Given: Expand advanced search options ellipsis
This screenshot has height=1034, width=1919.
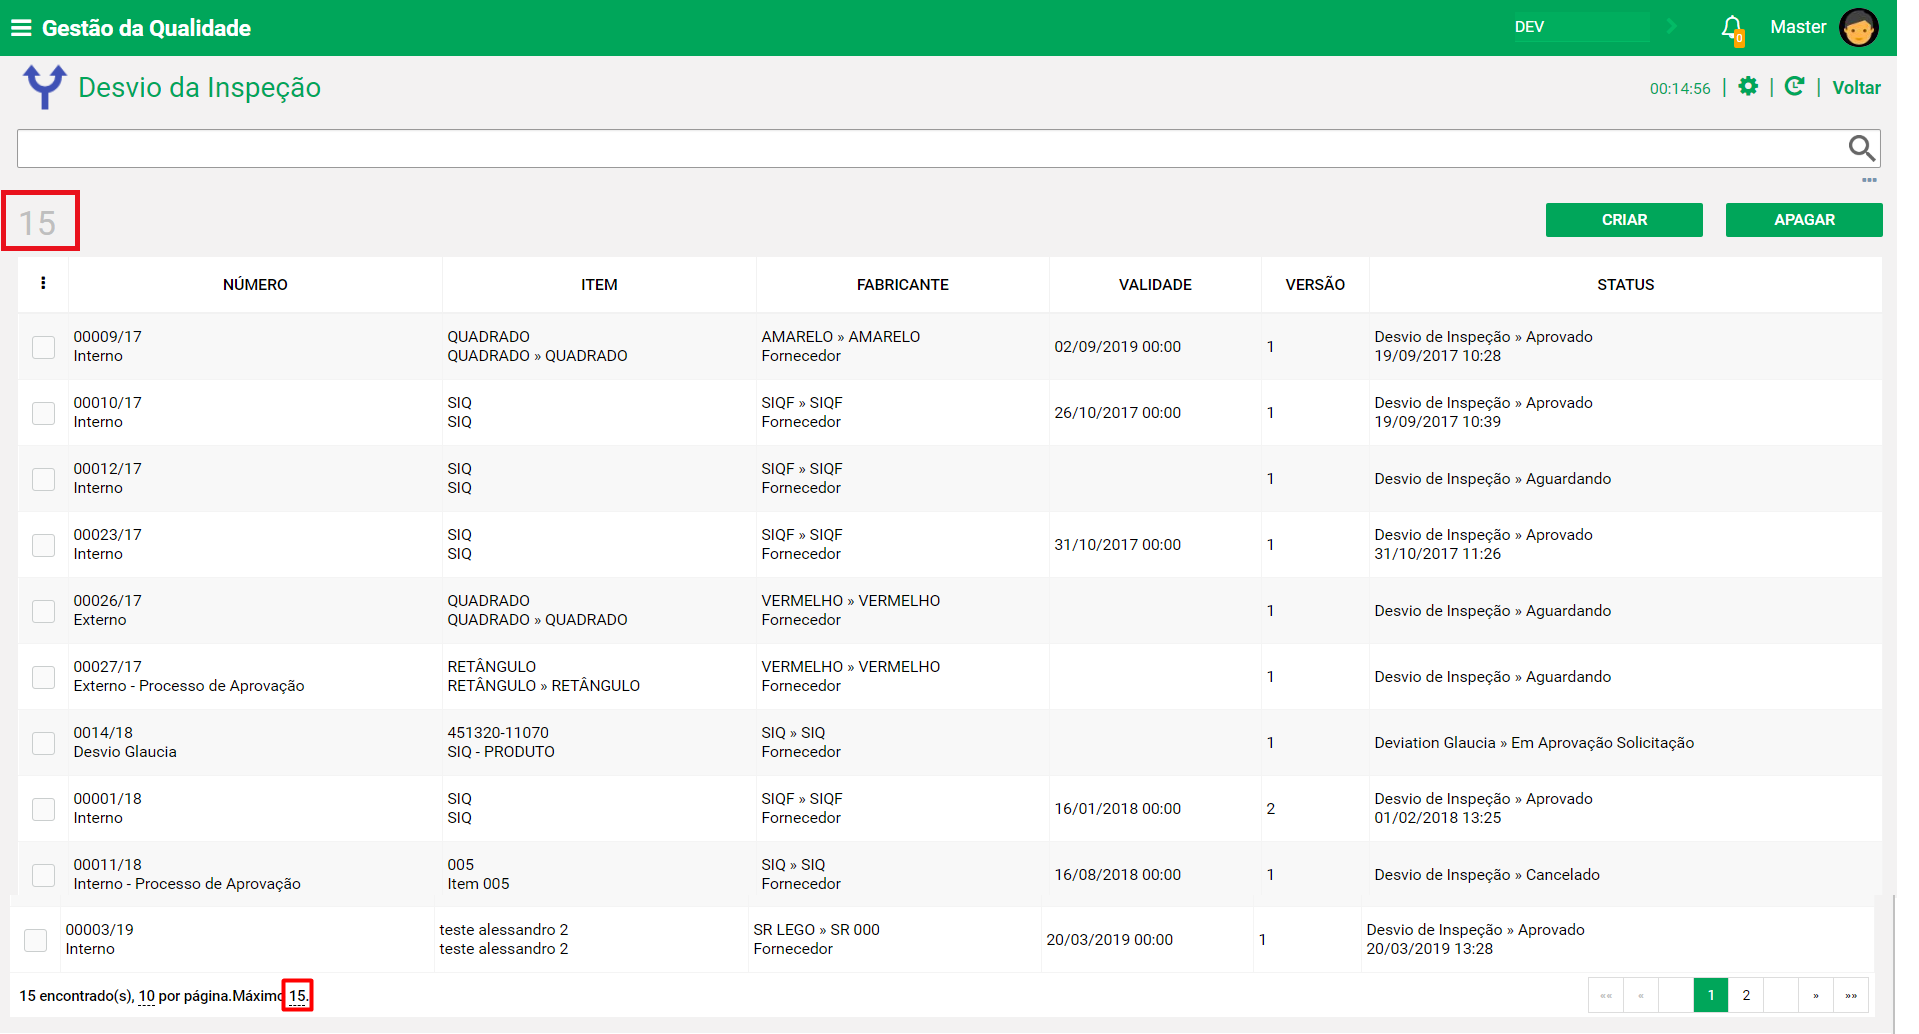Looking at the screenshot, I should pyautogui.click(x=1869, y=180).
